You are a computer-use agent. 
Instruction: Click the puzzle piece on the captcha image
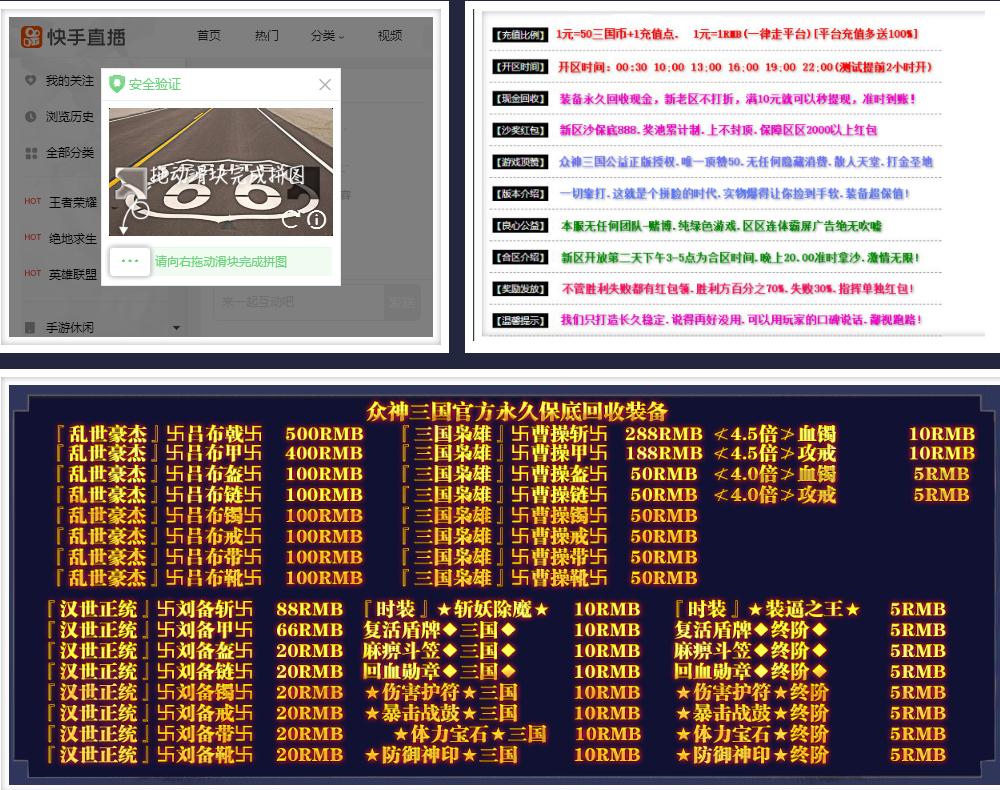(131, 182)
